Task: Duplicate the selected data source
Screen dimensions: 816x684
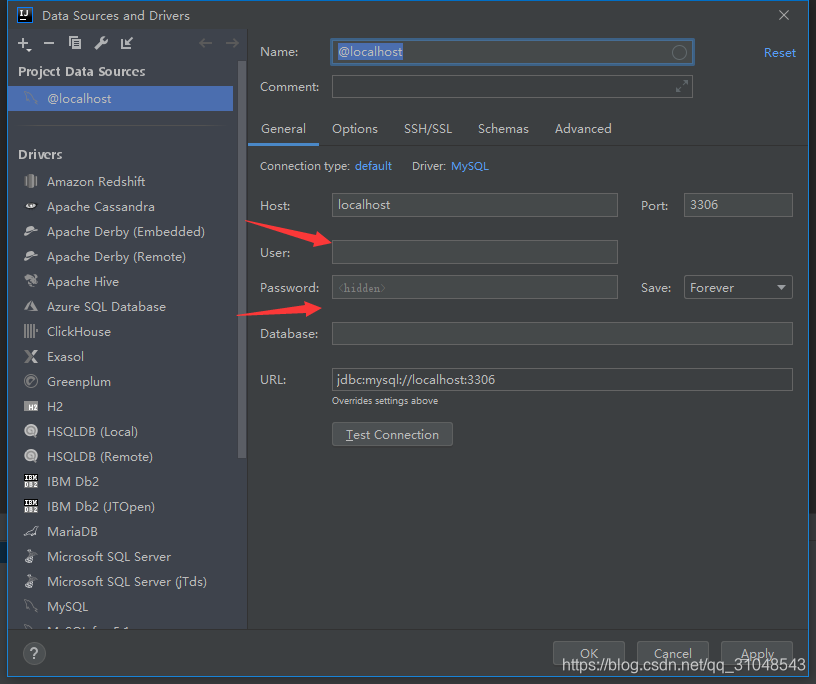Action: tap(75, 43)
